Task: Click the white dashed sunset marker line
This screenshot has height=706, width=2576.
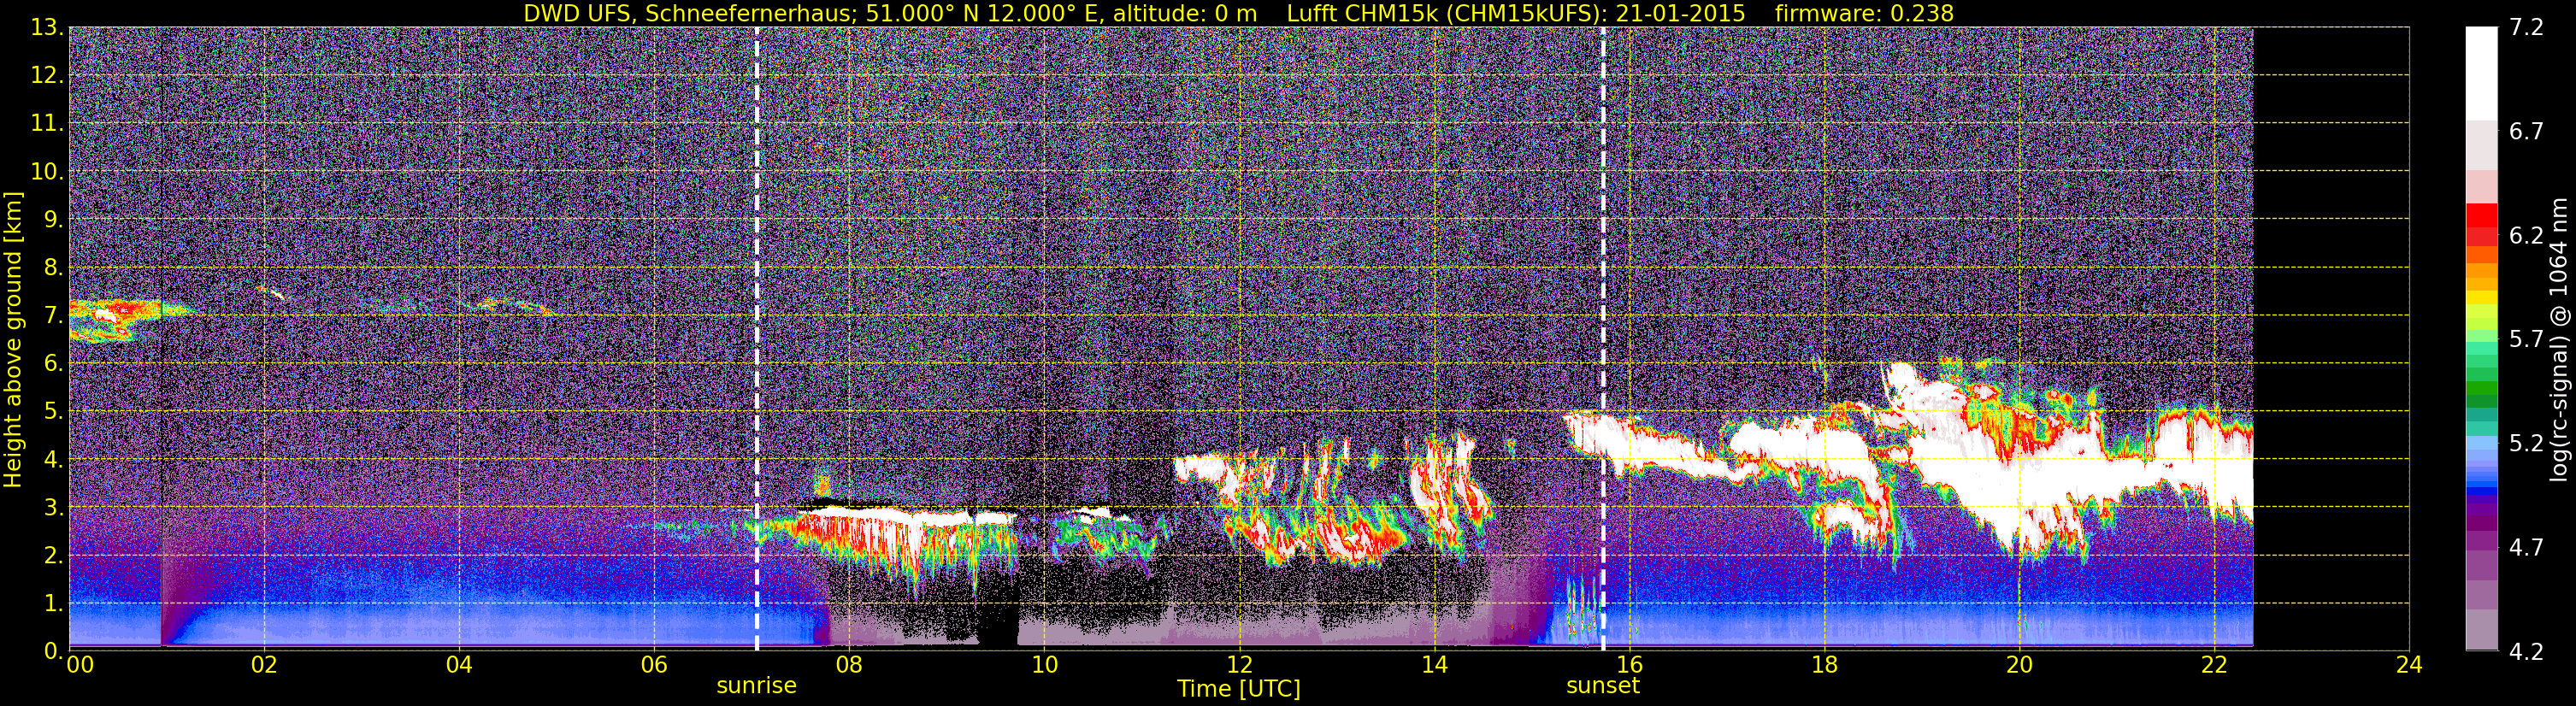Action: click(x=1603, y=338)
